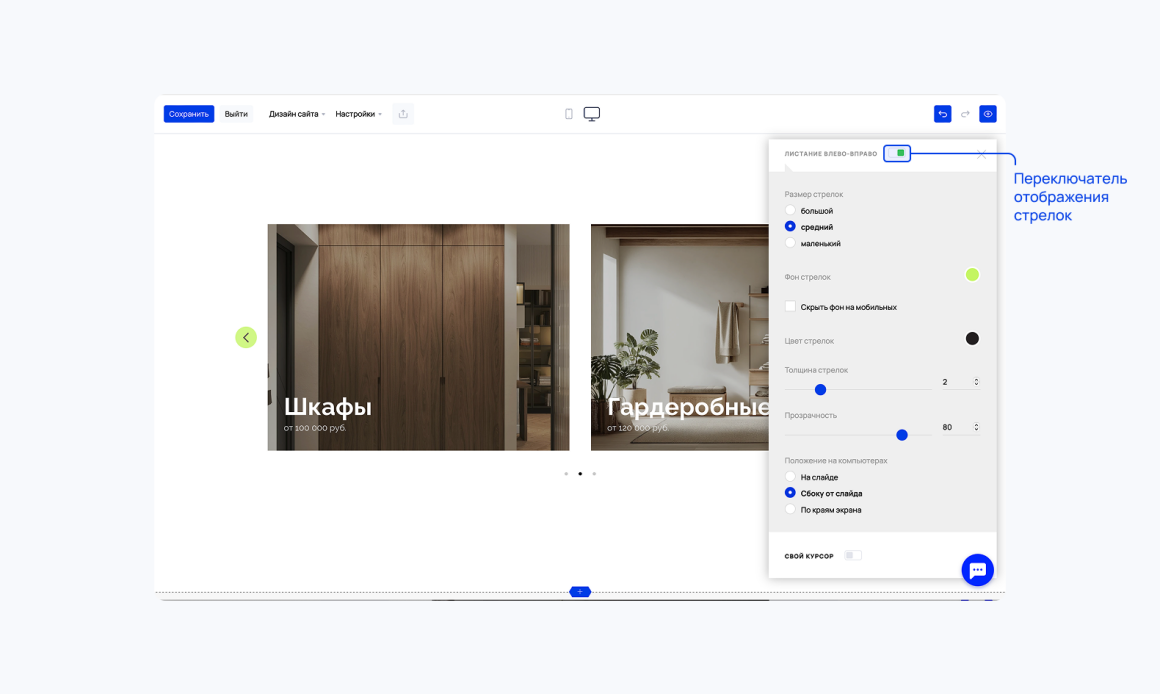The image size is (1160, 694).
Task: Switch to desktop monitor view icon
Action: pos(592,114)
